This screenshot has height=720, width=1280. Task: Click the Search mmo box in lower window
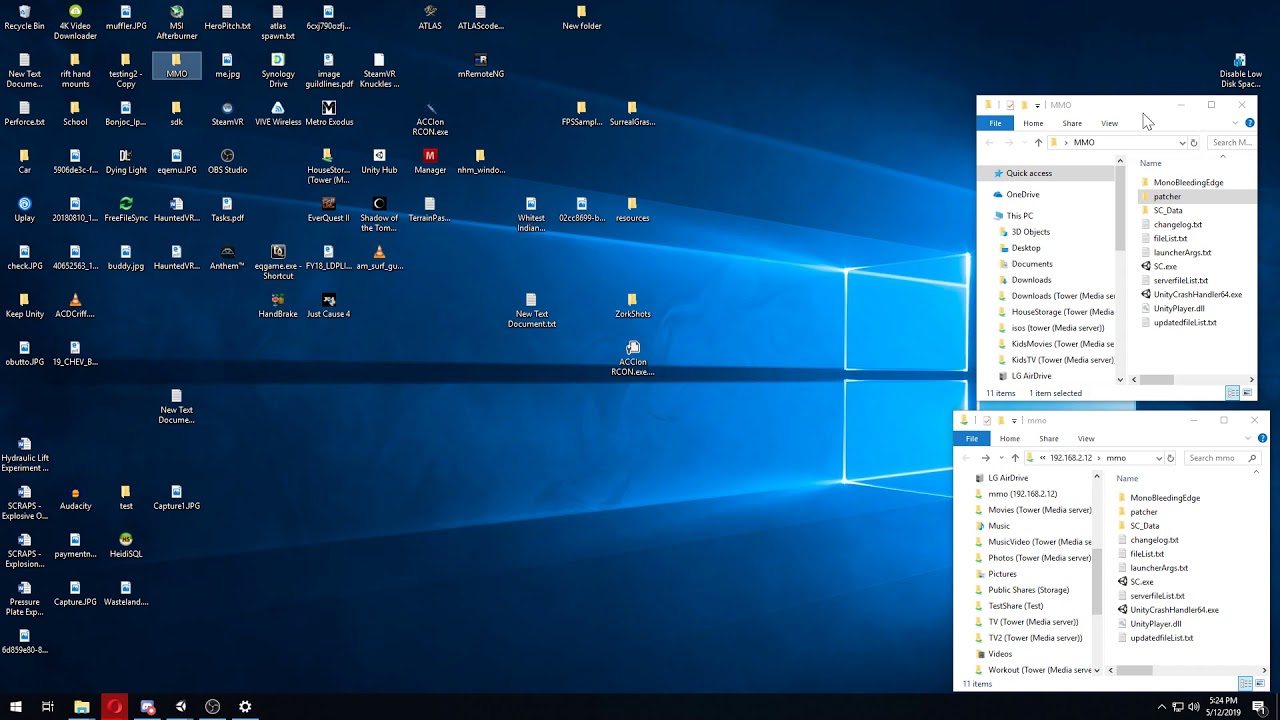tap(1222, 458)
